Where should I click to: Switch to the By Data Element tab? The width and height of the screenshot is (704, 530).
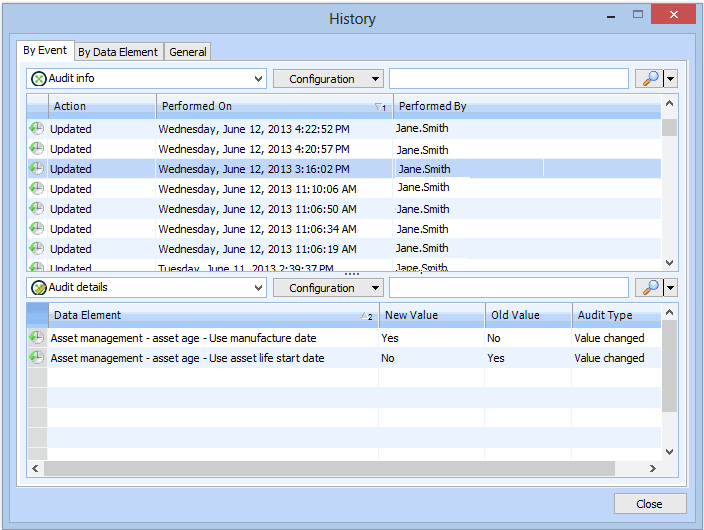coord(118,52)
